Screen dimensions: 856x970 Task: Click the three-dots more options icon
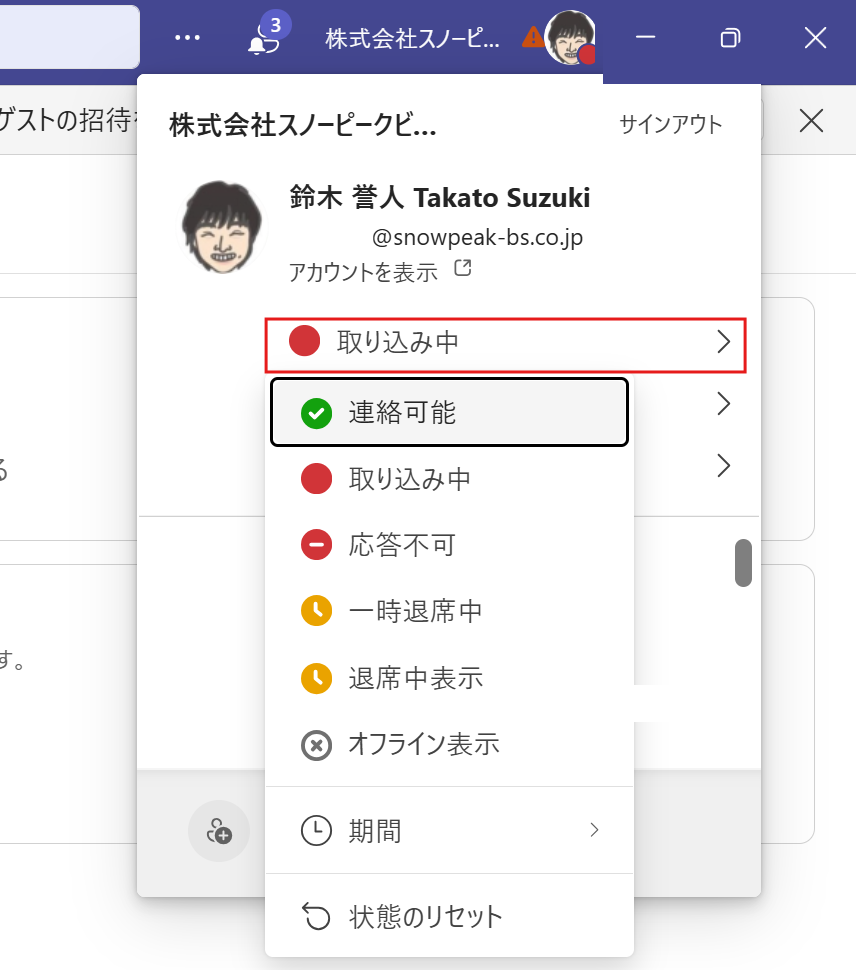188,38
